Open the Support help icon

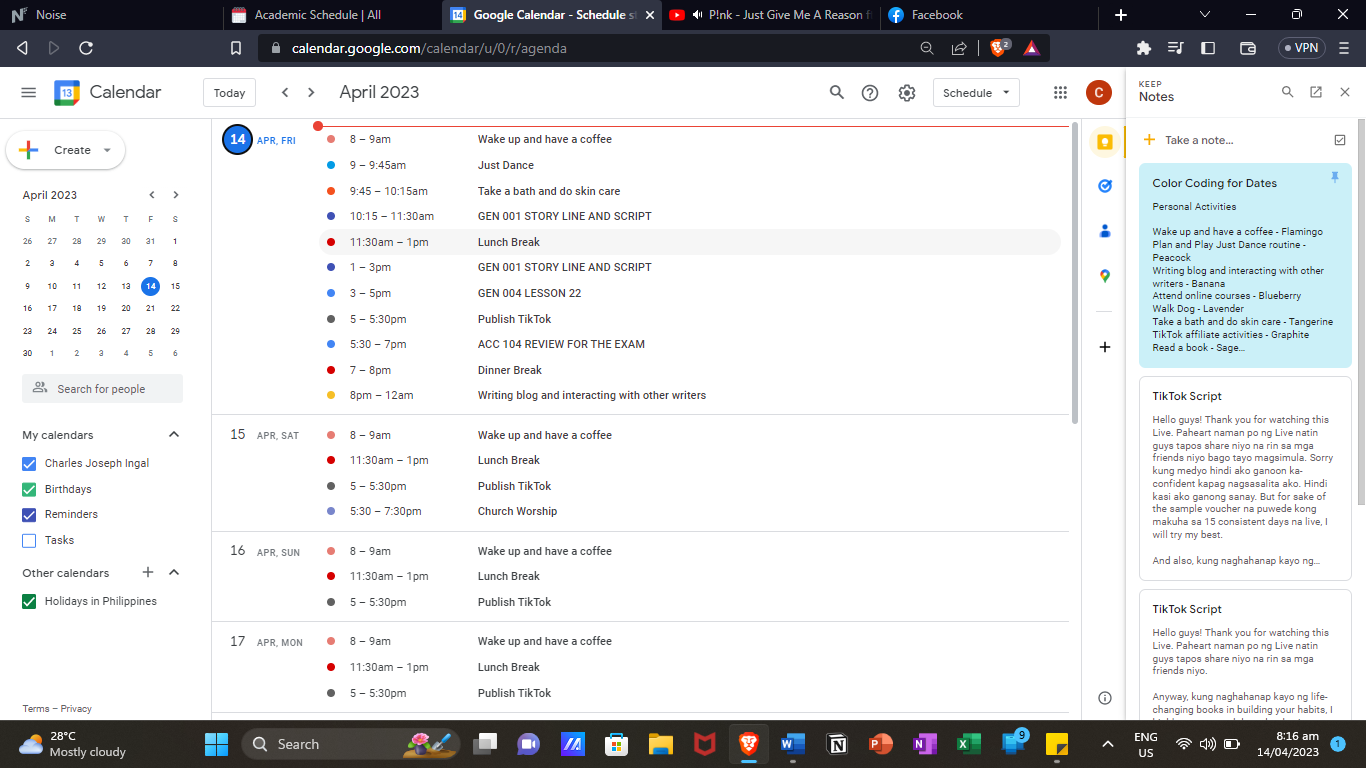click(x=870, y=93)
